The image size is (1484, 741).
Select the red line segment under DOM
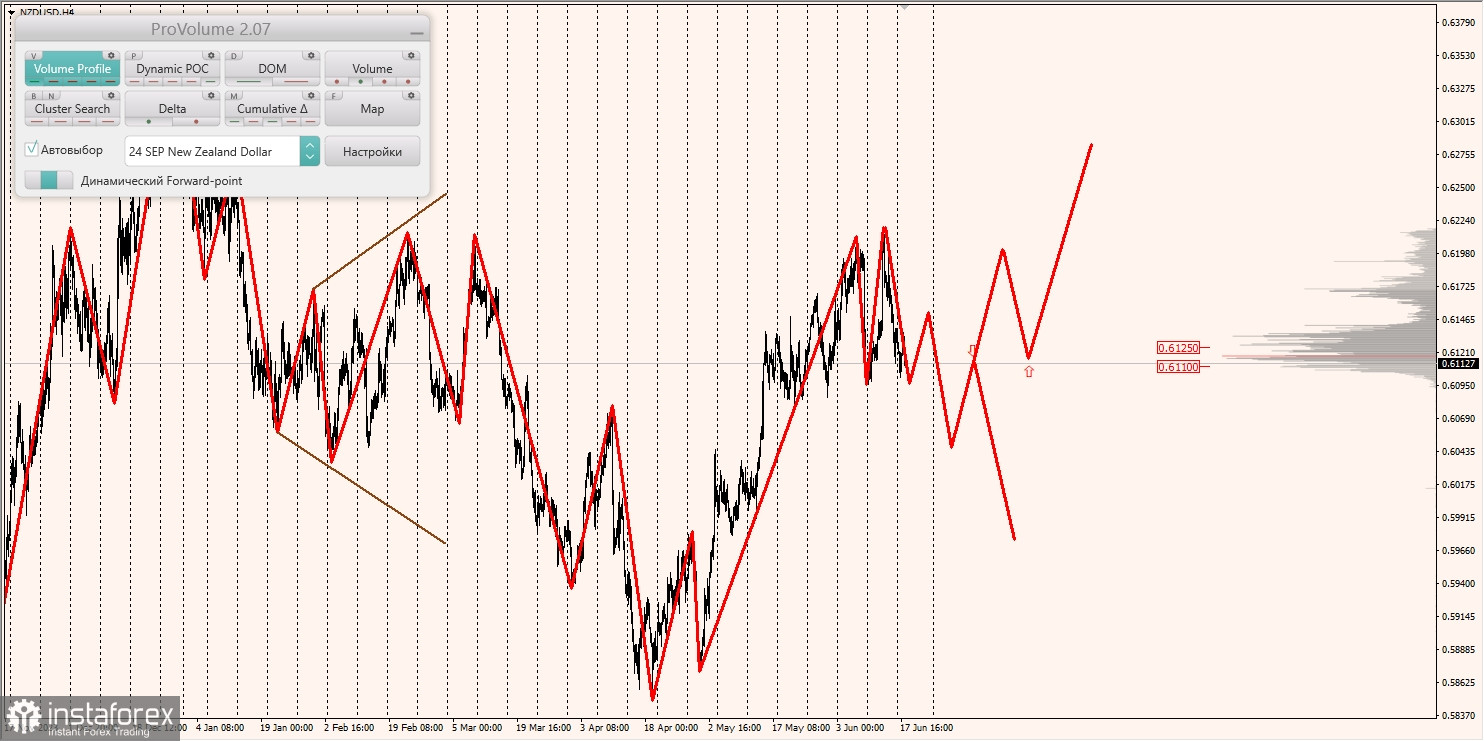pos(296,82)
